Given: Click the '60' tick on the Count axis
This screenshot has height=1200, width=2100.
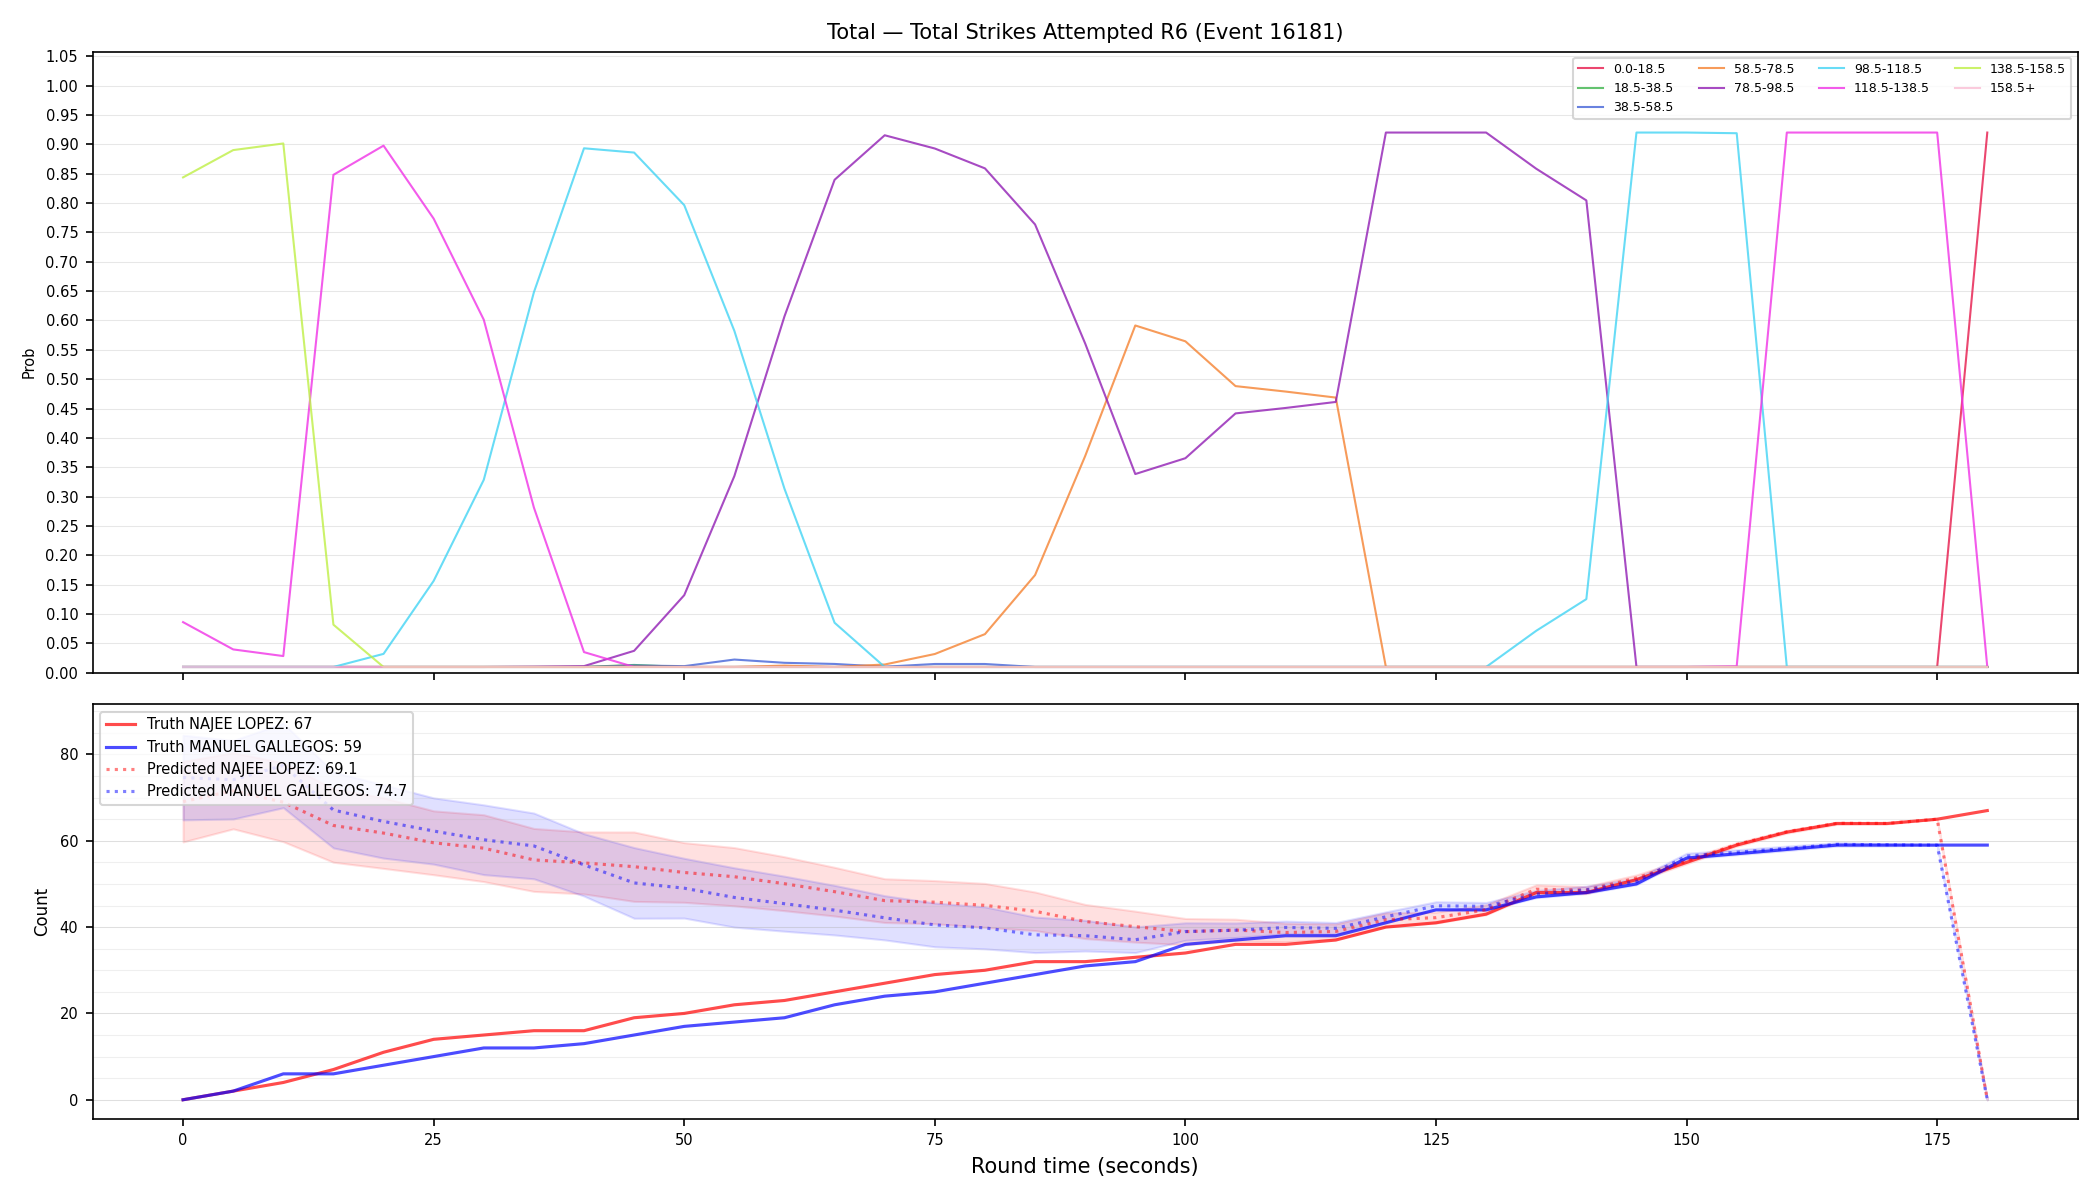Looking at the screenshot, I should coord(69,841).
